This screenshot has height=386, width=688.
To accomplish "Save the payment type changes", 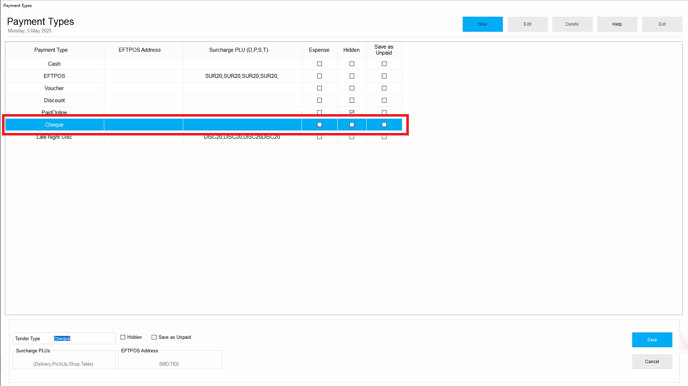I will coord(652,340).
